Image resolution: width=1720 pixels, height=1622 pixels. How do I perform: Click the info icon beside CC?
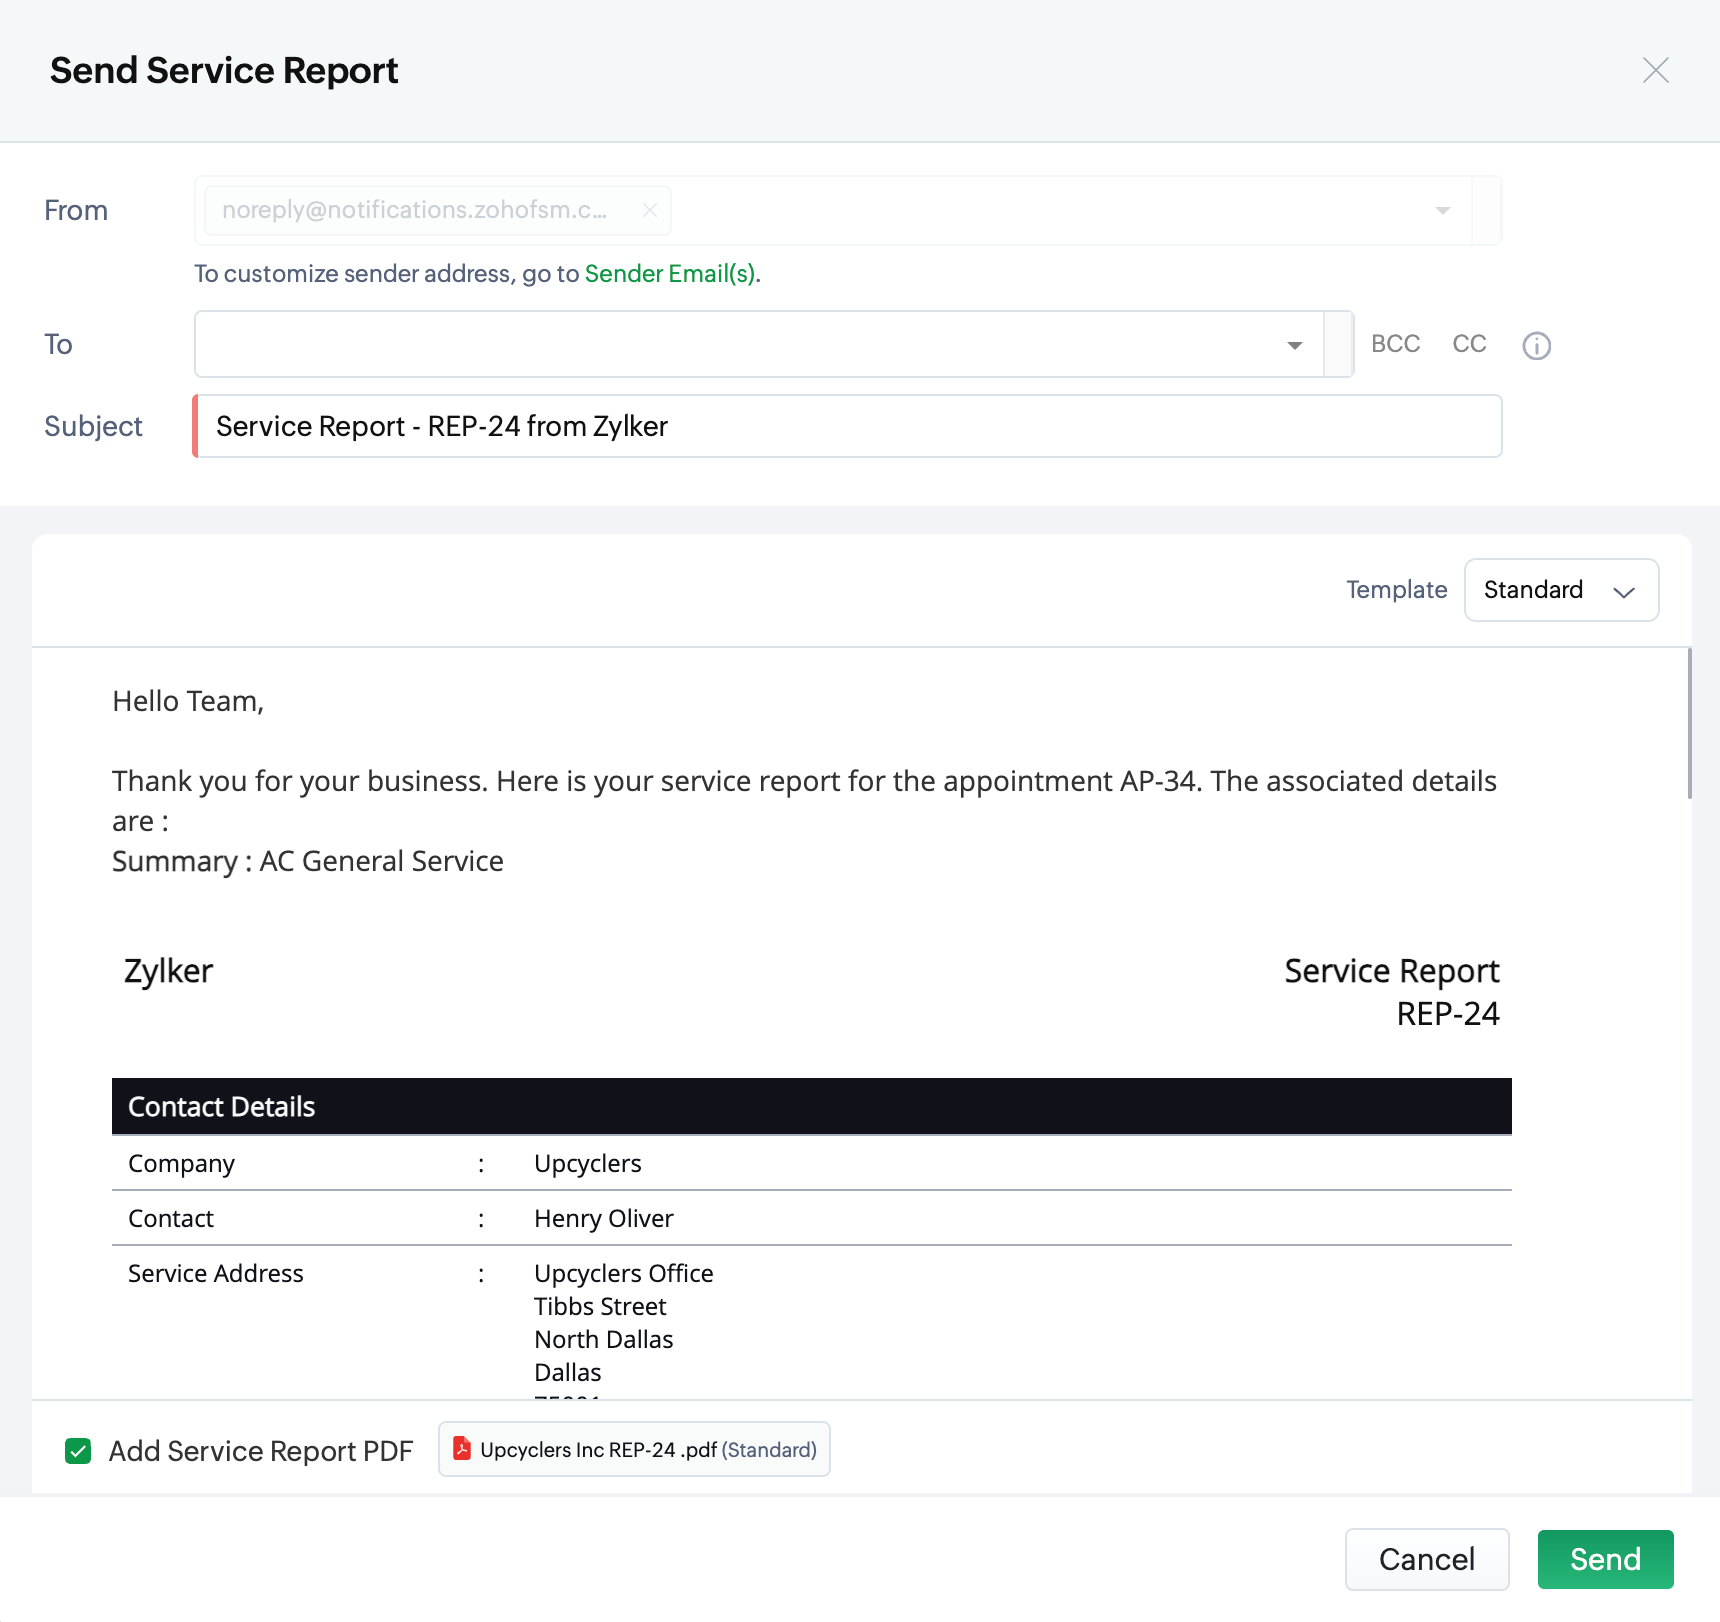click(x=1536, y=346)
